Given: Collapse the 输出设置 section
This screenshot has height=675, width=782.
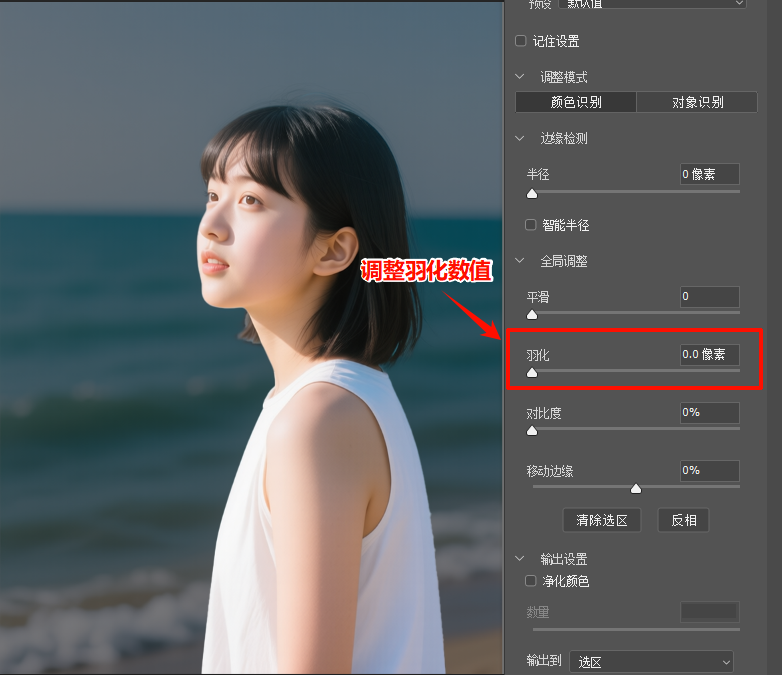Looking at the screenshot, I should 520,558.
